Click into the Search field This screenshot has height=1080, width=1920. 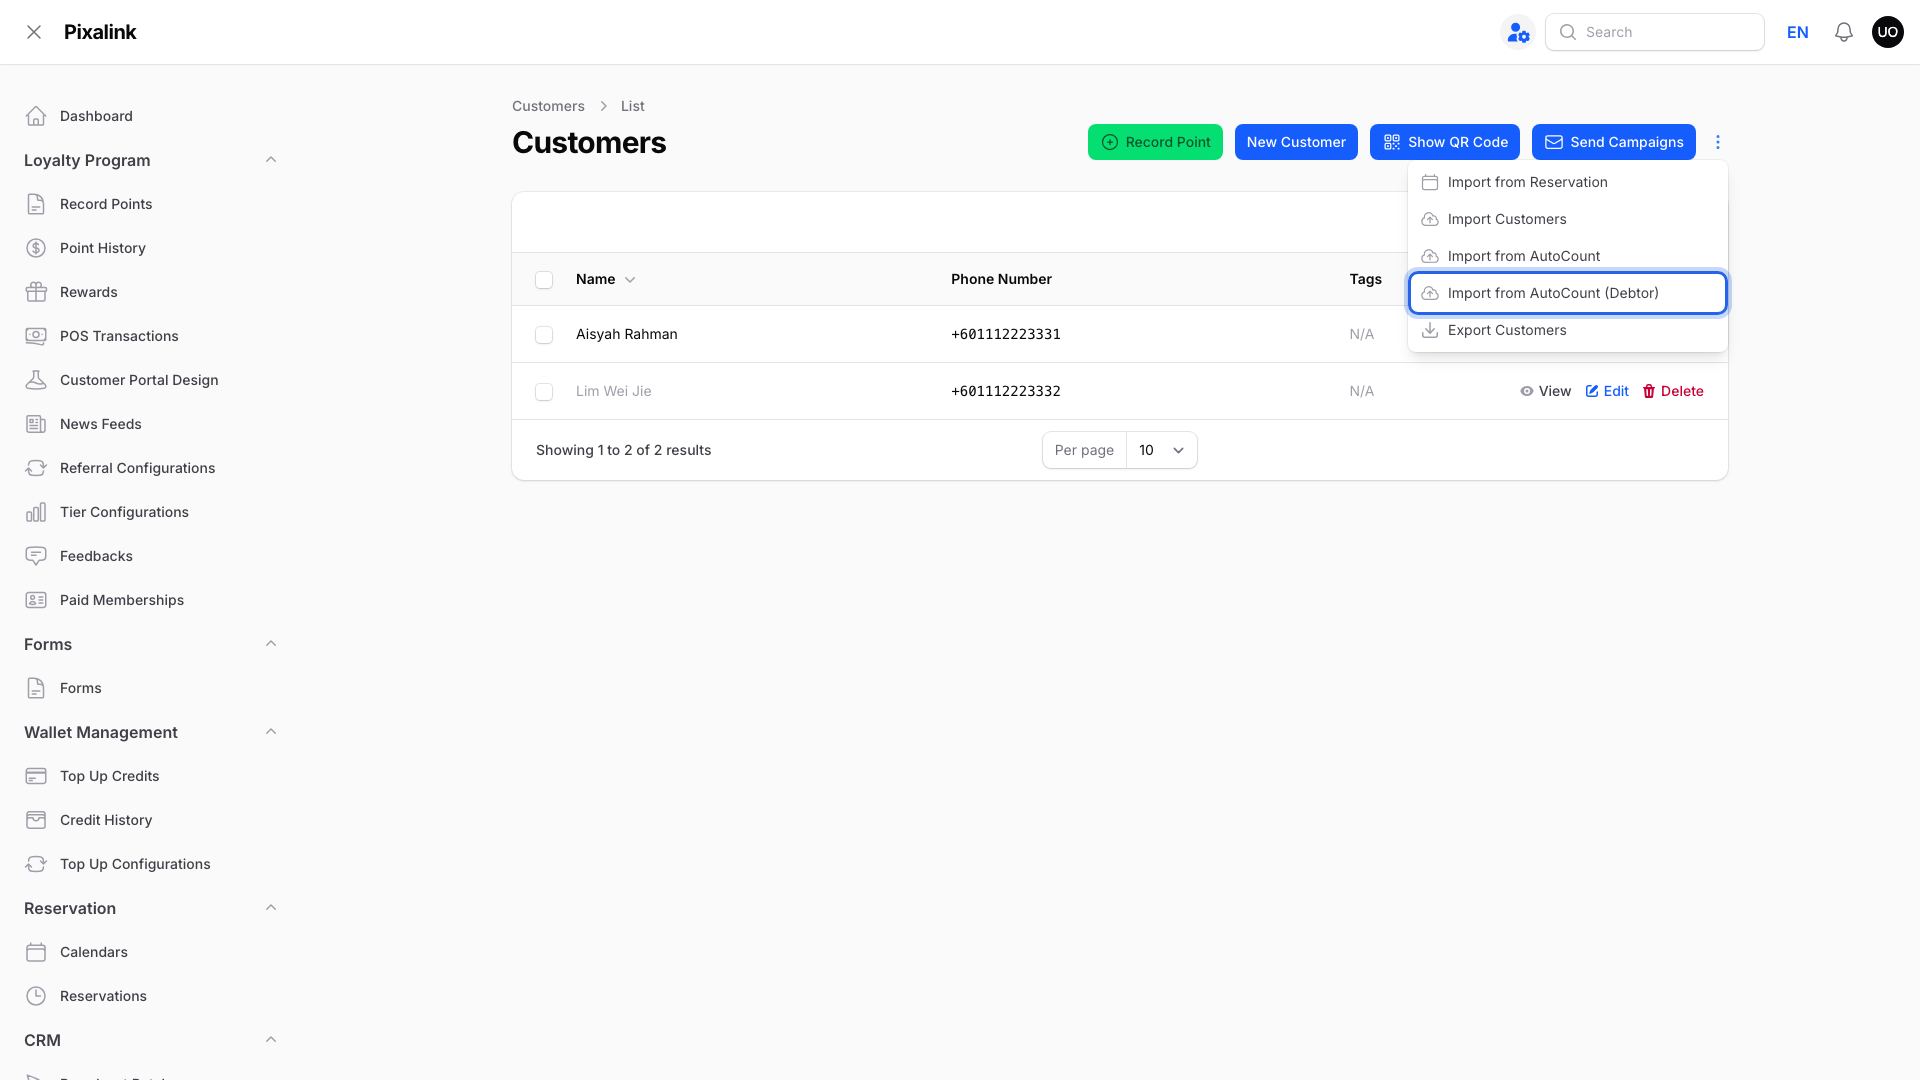1655,32
